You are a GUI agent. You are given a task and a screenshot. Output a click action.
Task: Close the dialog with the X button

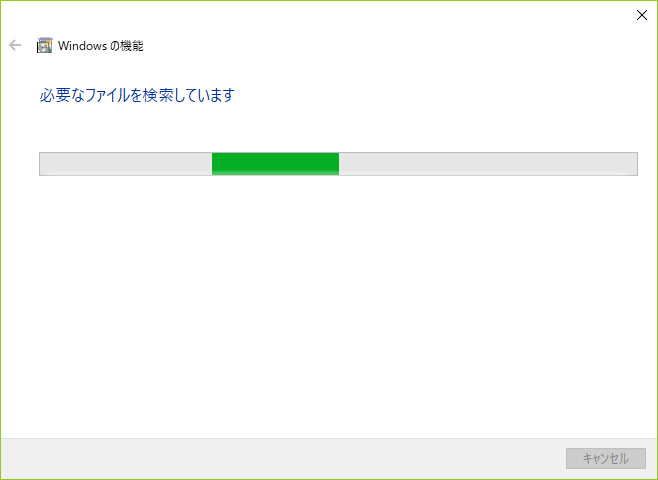pyautogui.click(x=642, y=15)
